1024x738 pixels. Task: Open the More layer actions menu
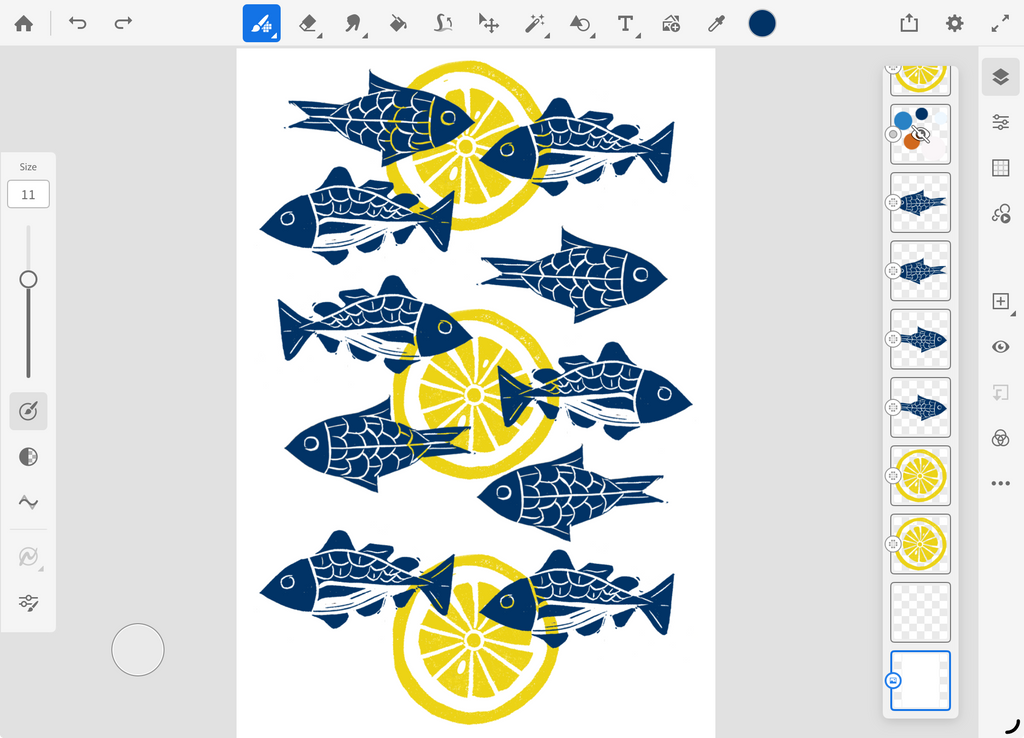pos(1000,483)
